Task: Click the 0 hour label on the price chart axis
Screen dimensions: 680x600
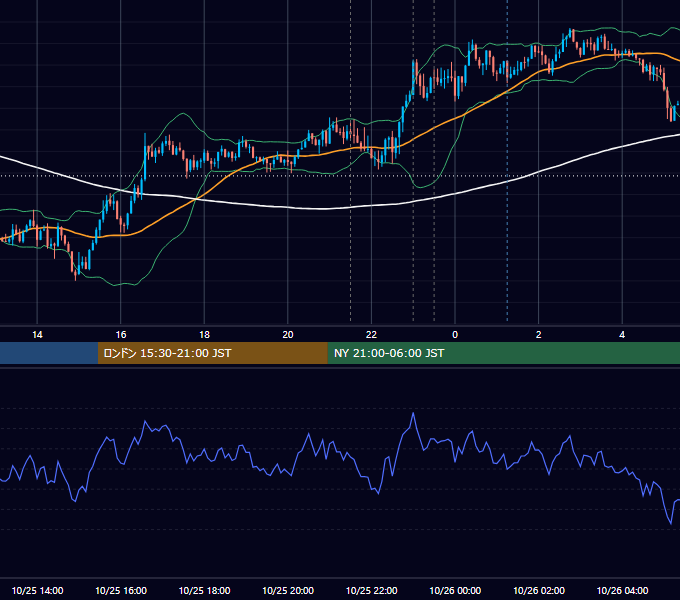Action: (x=455, y=335)
